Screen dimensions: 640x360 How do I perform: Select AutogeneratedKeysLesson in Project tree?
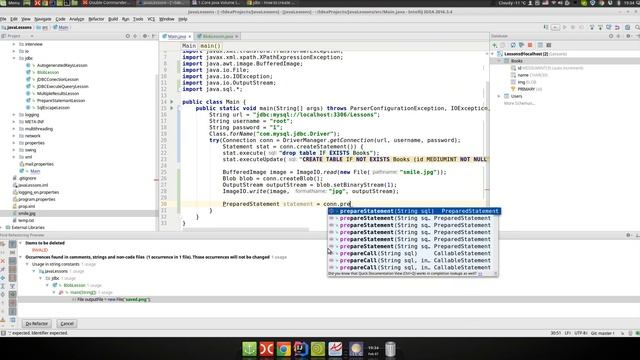tap(62, 65)
